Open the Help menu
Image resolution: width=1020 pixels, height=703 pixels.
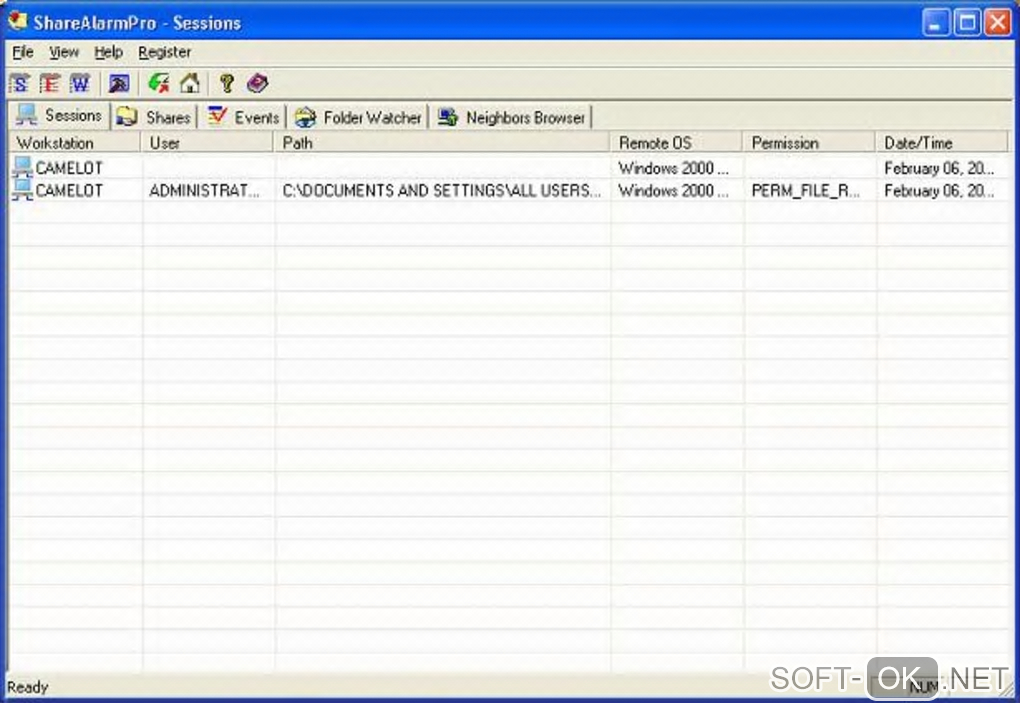click(108, 52)
